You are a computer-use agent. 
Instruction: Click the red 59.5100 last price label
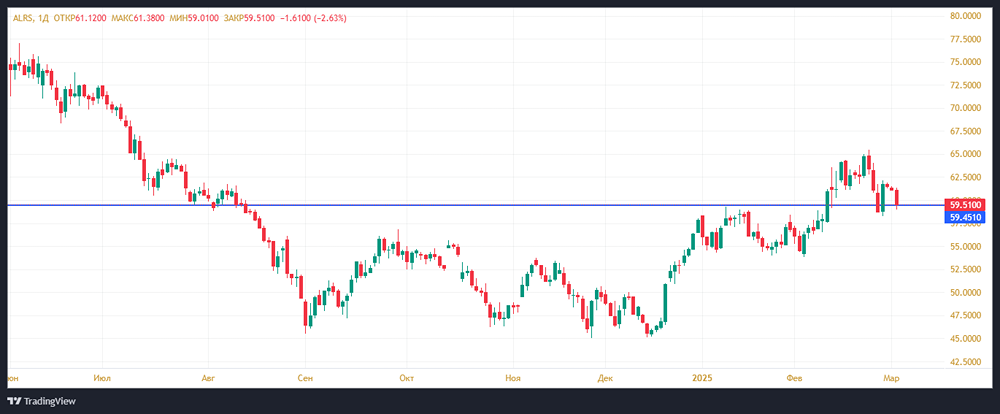pos(965,205)
